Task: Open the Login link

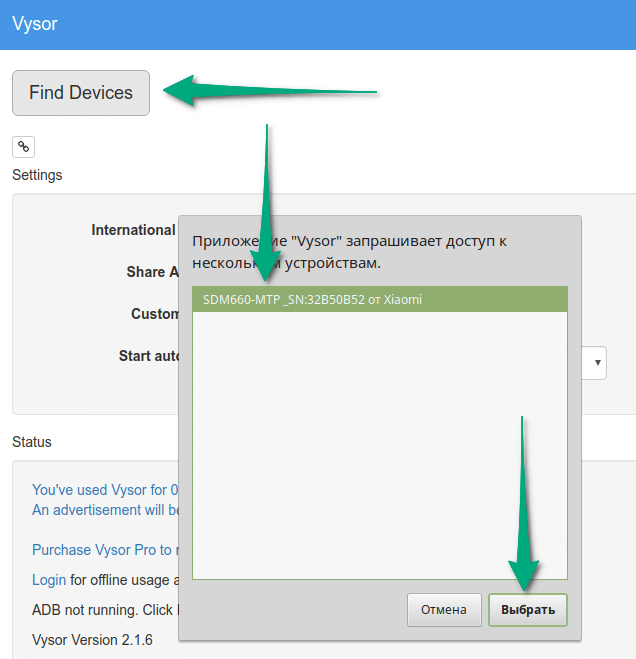Action: [49, 580]
